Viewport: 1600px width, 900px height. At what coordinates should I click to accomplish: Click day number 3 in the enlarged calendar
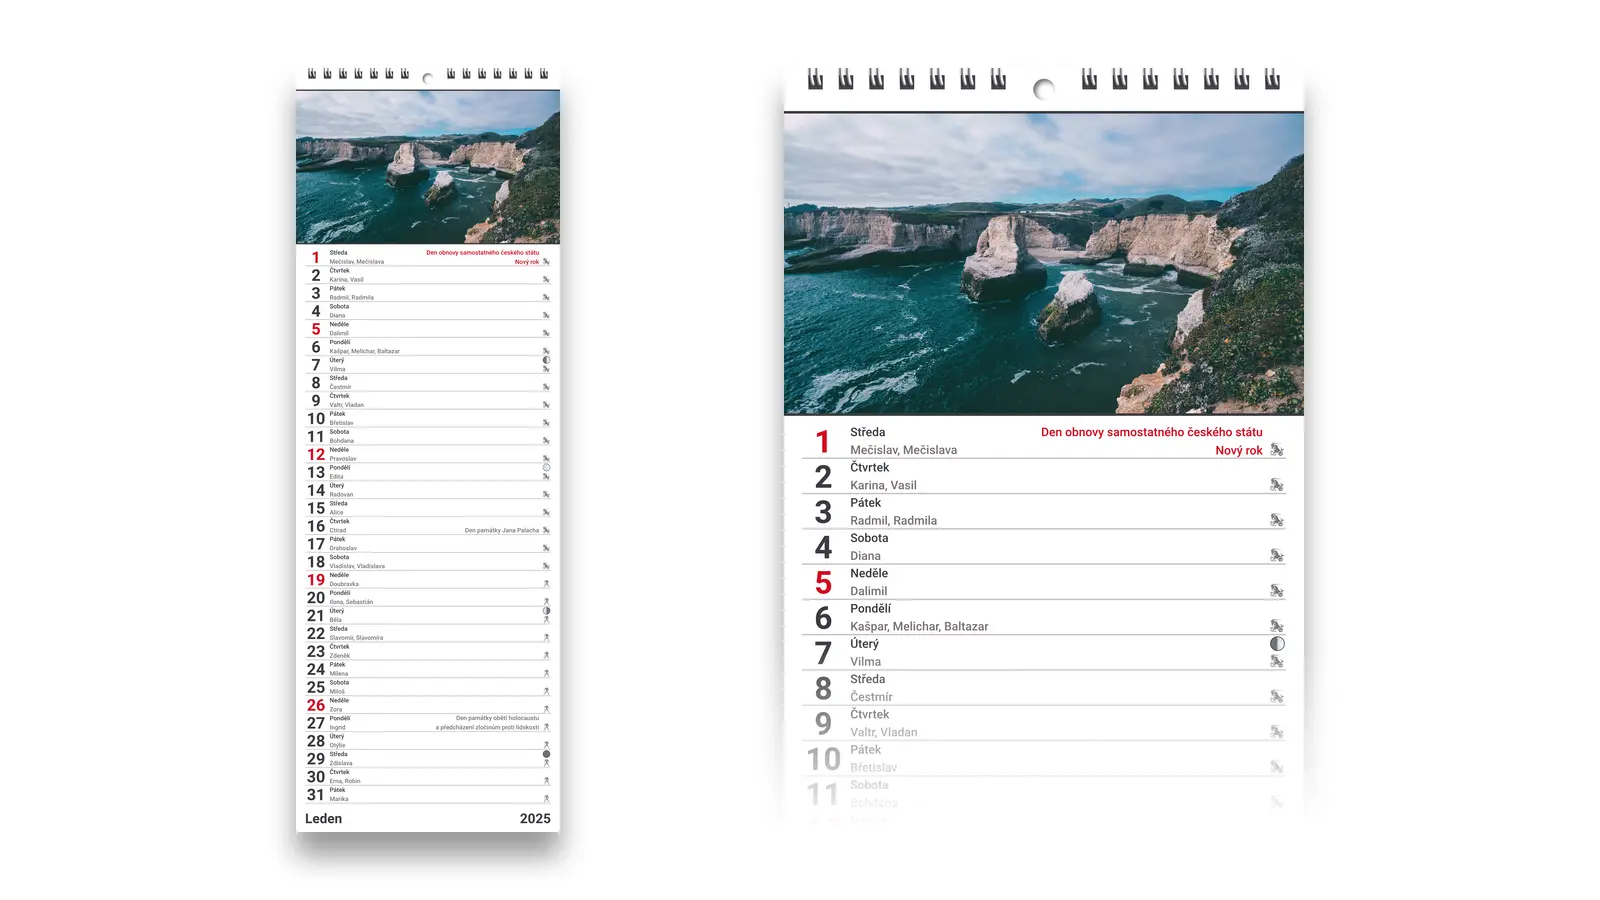point(823,513)
